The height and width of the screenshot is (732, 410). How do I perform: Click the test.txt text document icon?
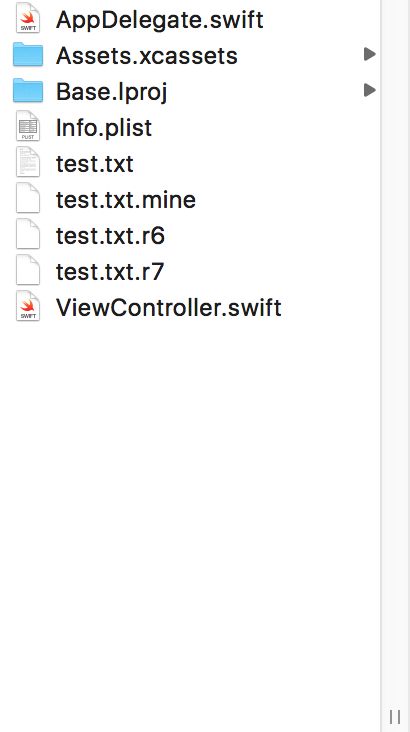[28, 162]
